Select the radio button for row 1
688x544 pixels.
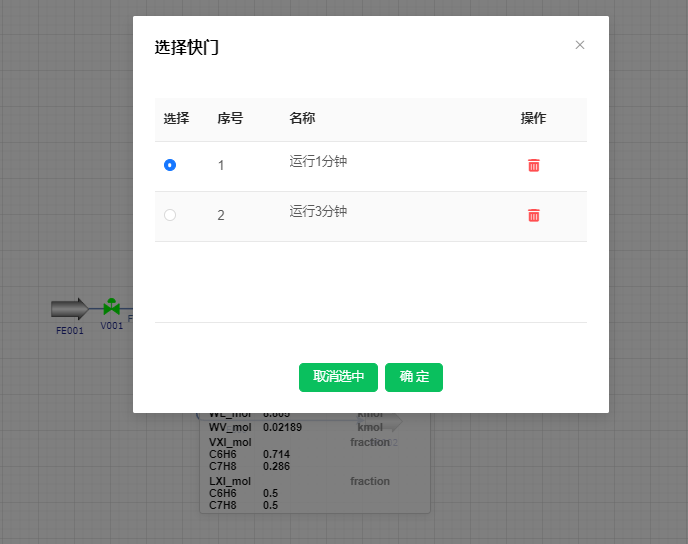(x=170, y=165)
